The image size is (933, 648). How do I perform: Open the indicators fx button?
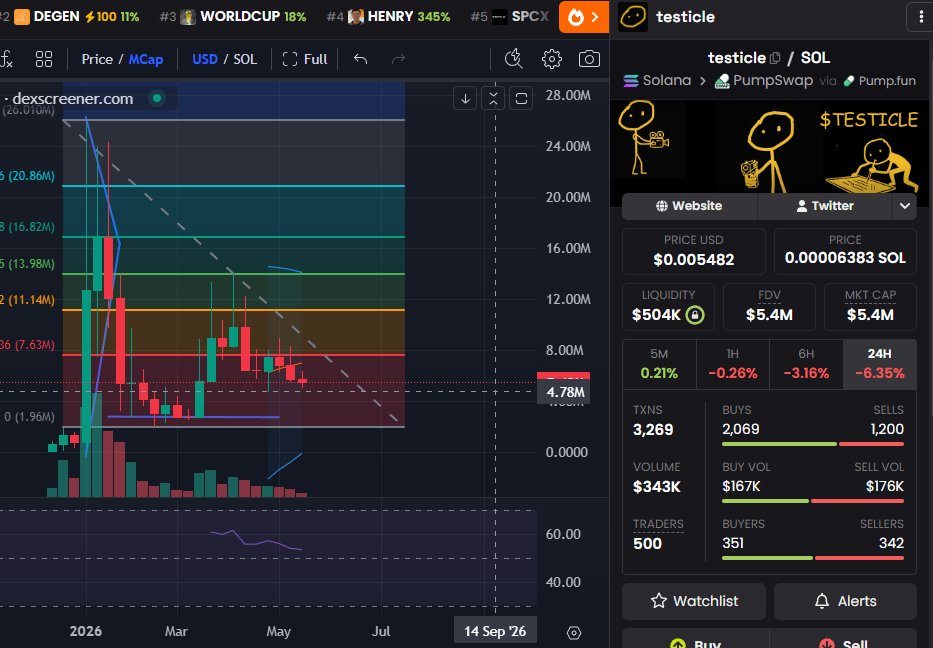pyautogui.click(x=6, y=59)
